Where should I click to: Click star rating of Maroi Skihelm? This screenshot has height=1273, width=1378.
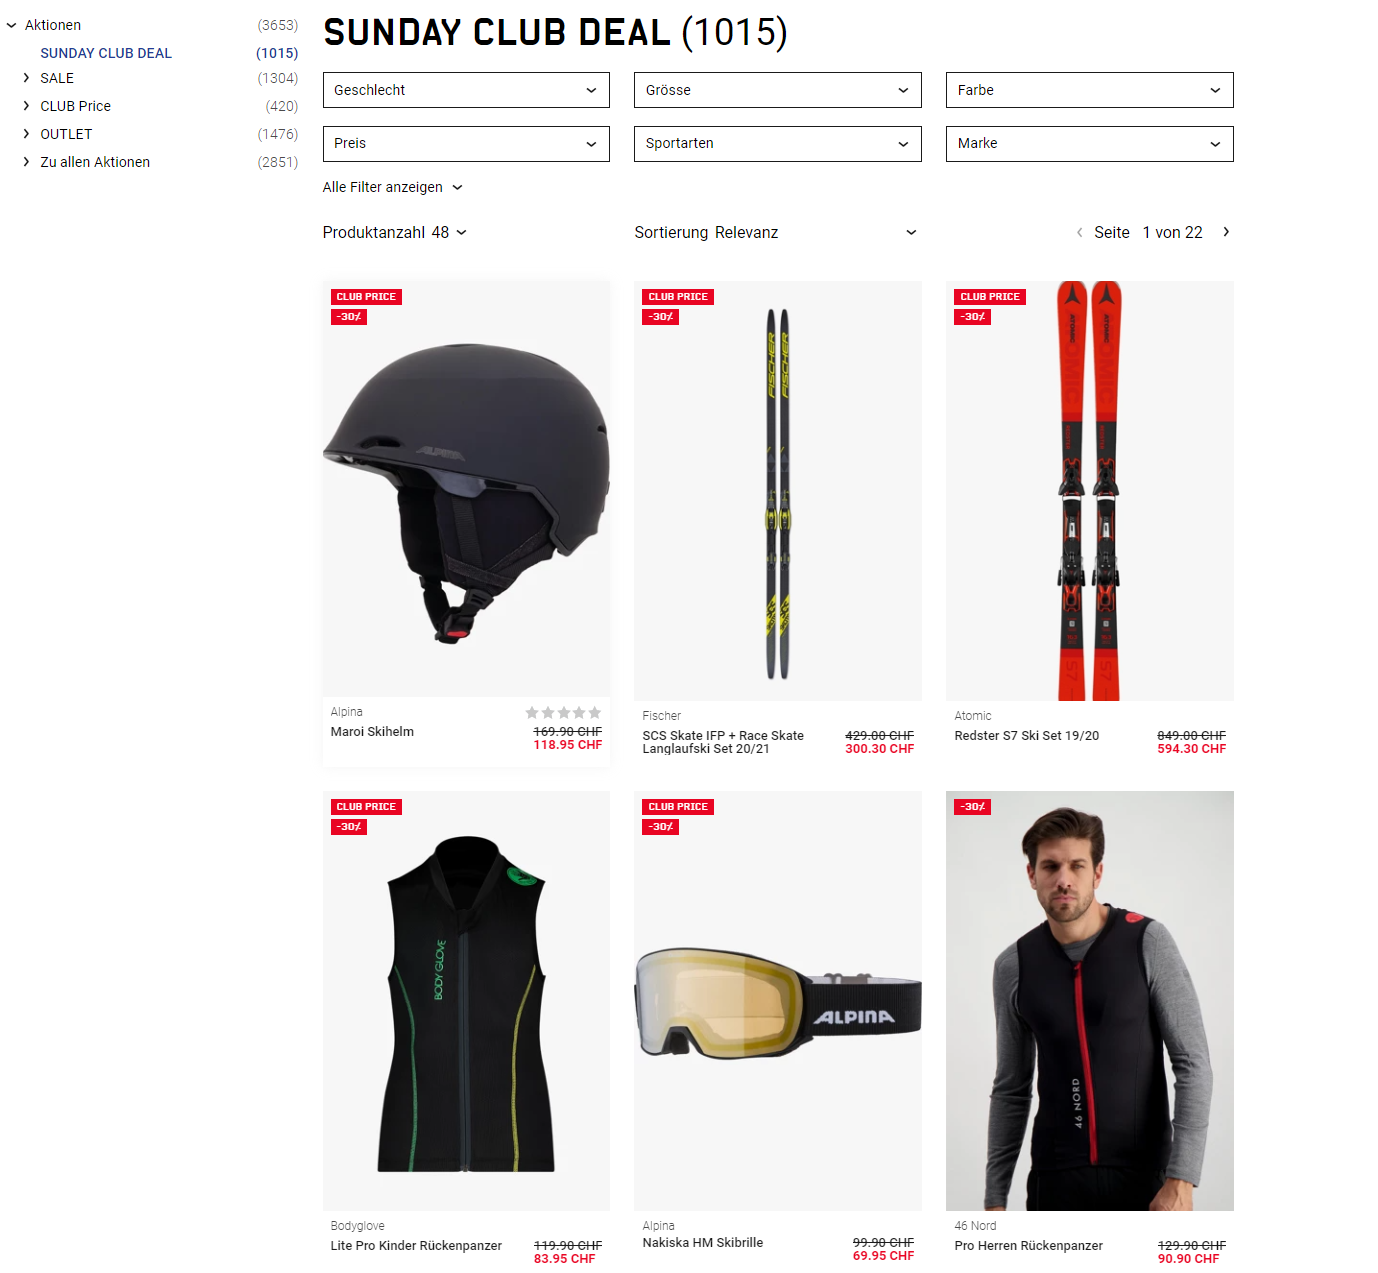[564, 713]
